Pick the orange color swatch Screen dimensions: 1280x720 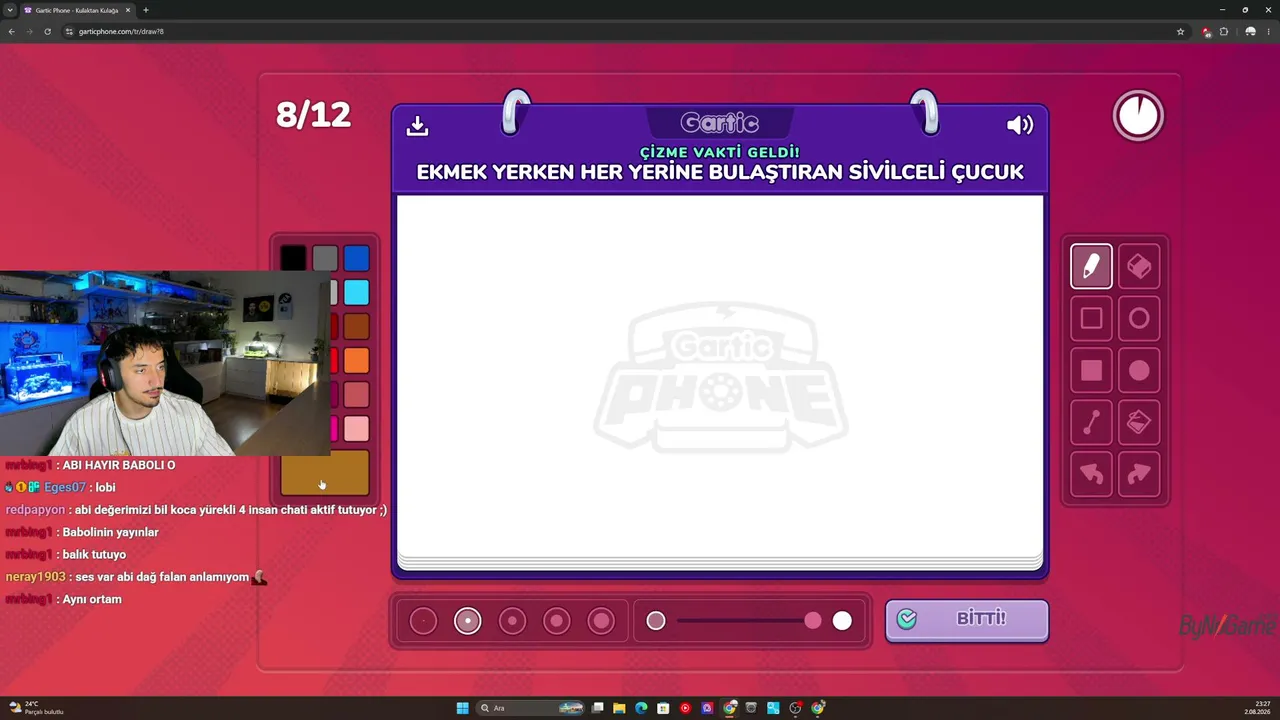click(x=357, y=360)
